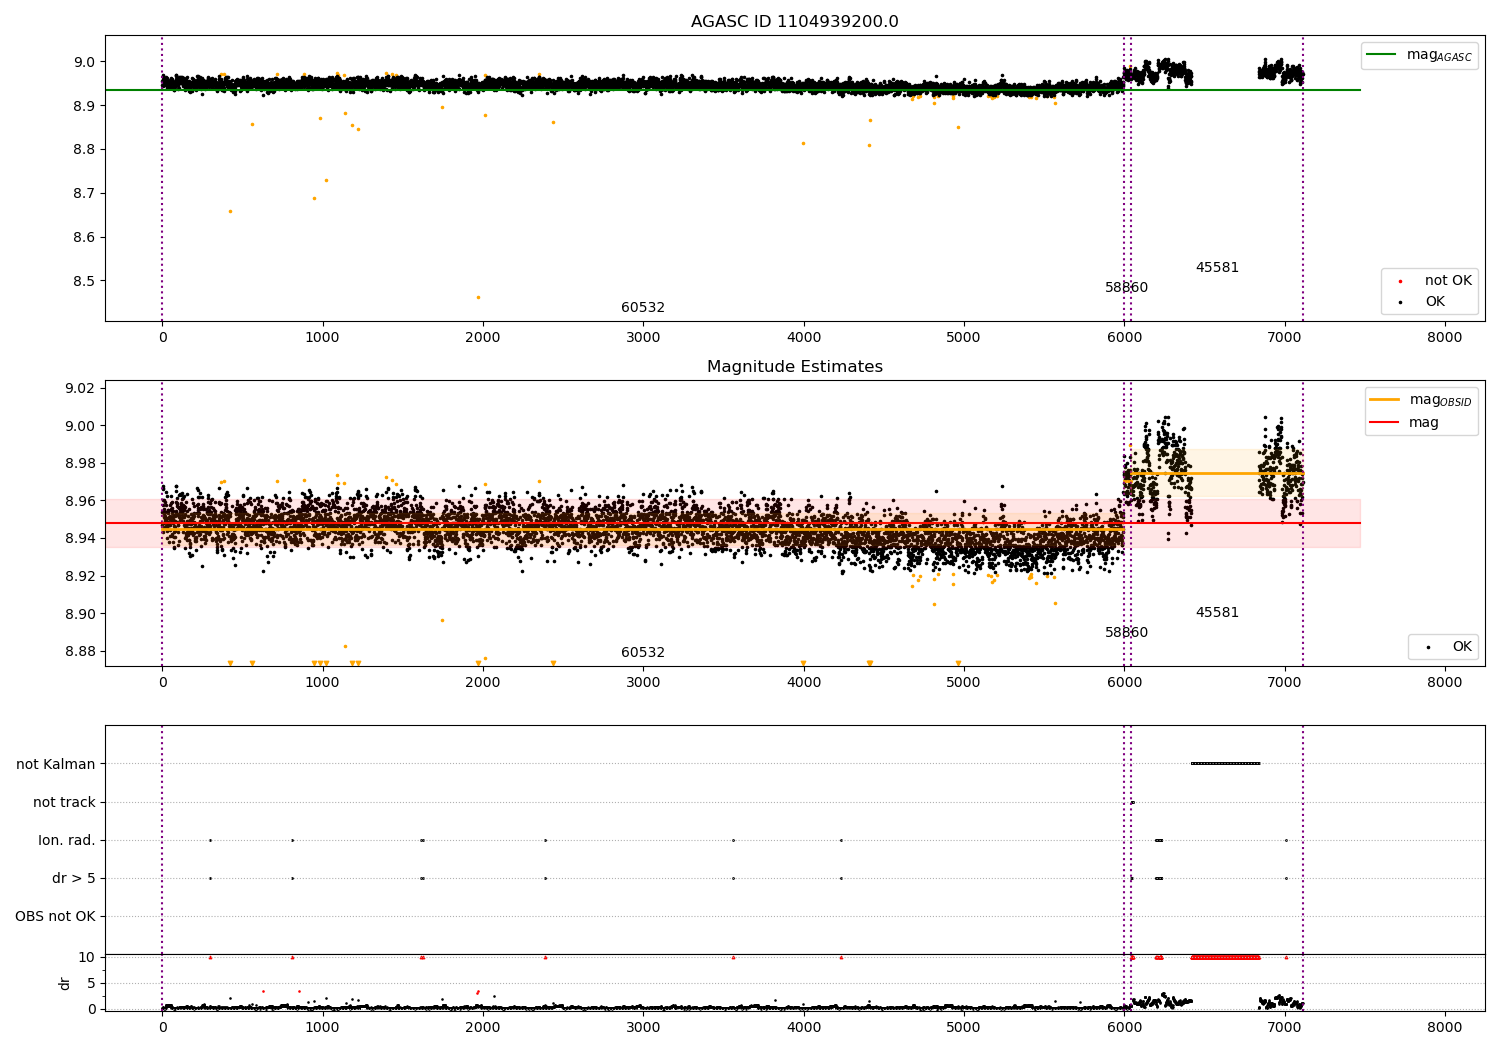Click the 8000 x-axis tick of the bottom plot
Image resolution: width=1500 pixels, height=1050 pixels.
[1444, 1027]
